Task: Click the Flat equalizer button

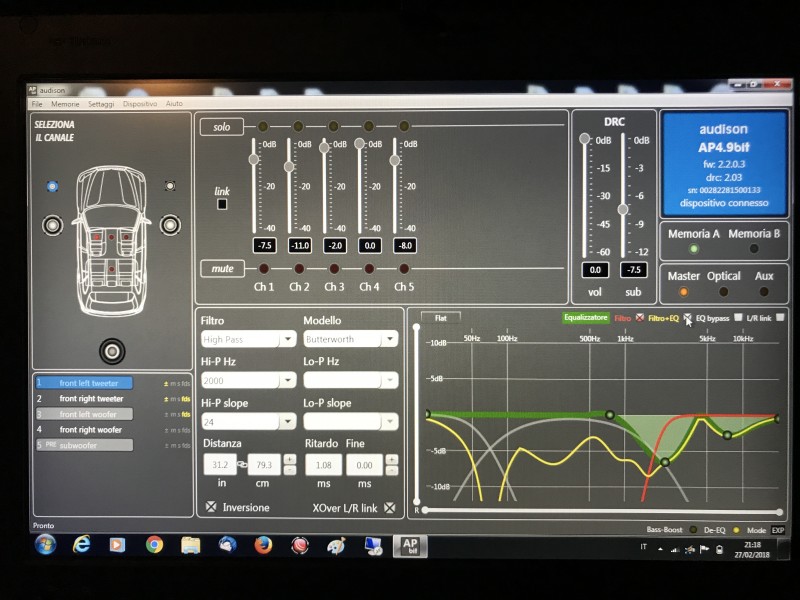Action: 441,318
